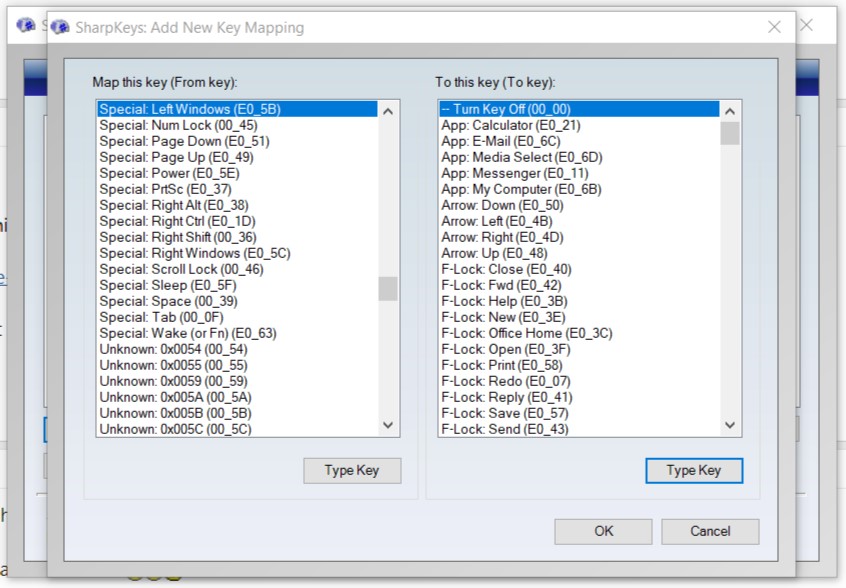Select F-Lock: Reply (E0_41)
846x588 pixels.
point(579,398)
